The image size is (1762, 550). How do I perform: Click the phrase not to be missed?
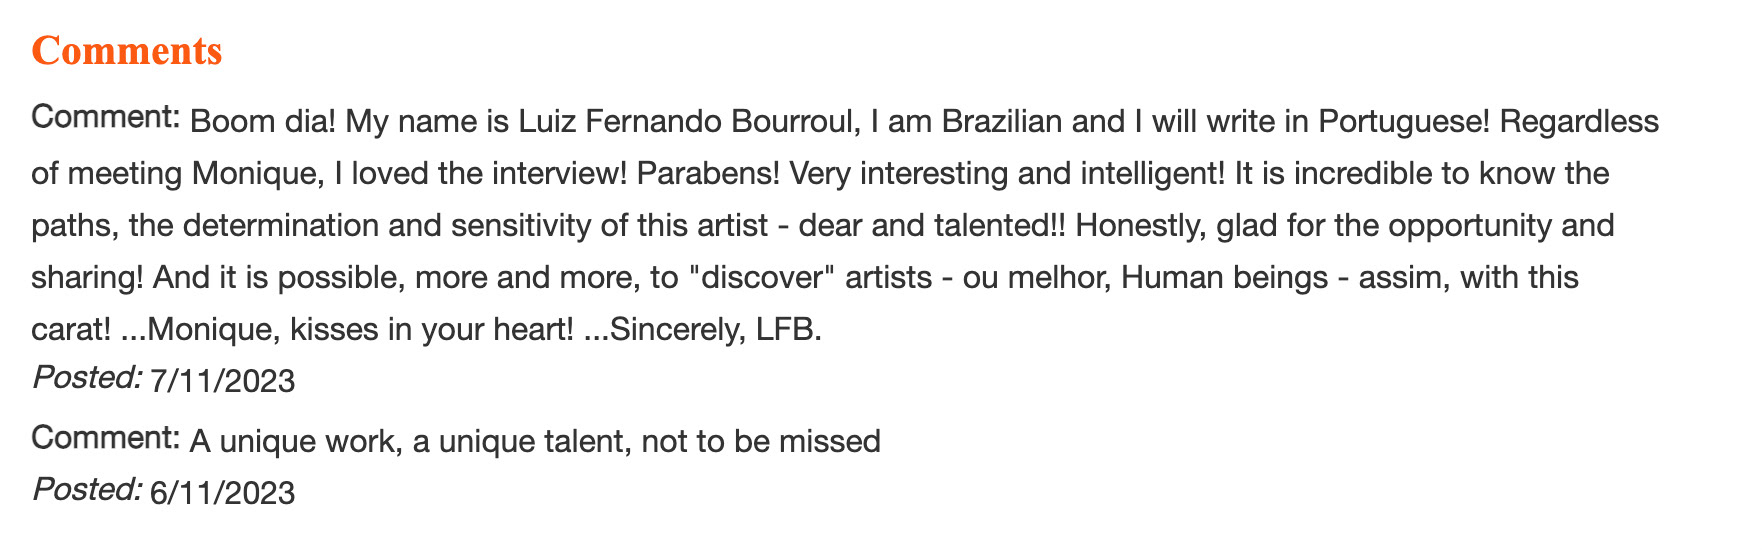[x=761, y=441]
